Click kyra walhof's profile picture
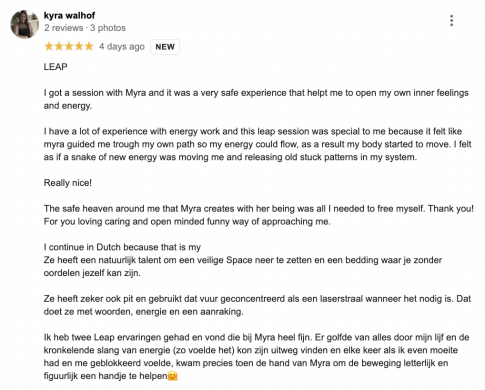Image resolution: width=485 pixels, height=390 pixels. (24, 24)
